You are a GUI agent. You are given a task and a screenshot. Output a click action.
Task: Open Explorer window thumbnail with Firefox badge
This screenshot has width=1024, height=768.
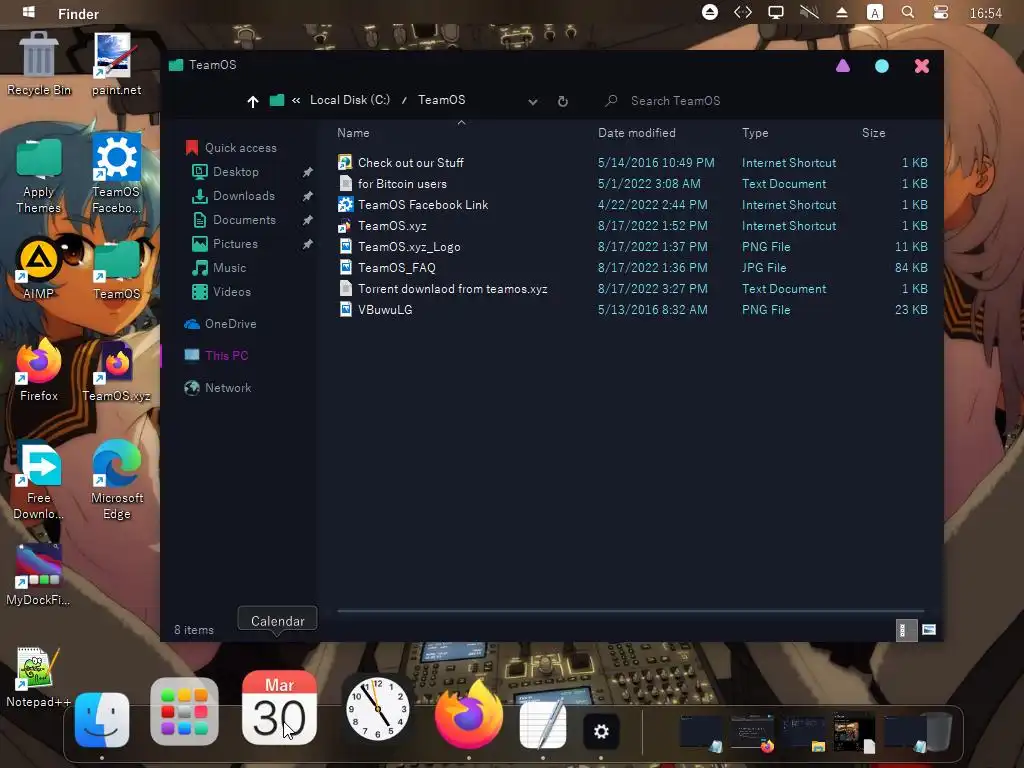pyautogui.click(x=751, y=733)
